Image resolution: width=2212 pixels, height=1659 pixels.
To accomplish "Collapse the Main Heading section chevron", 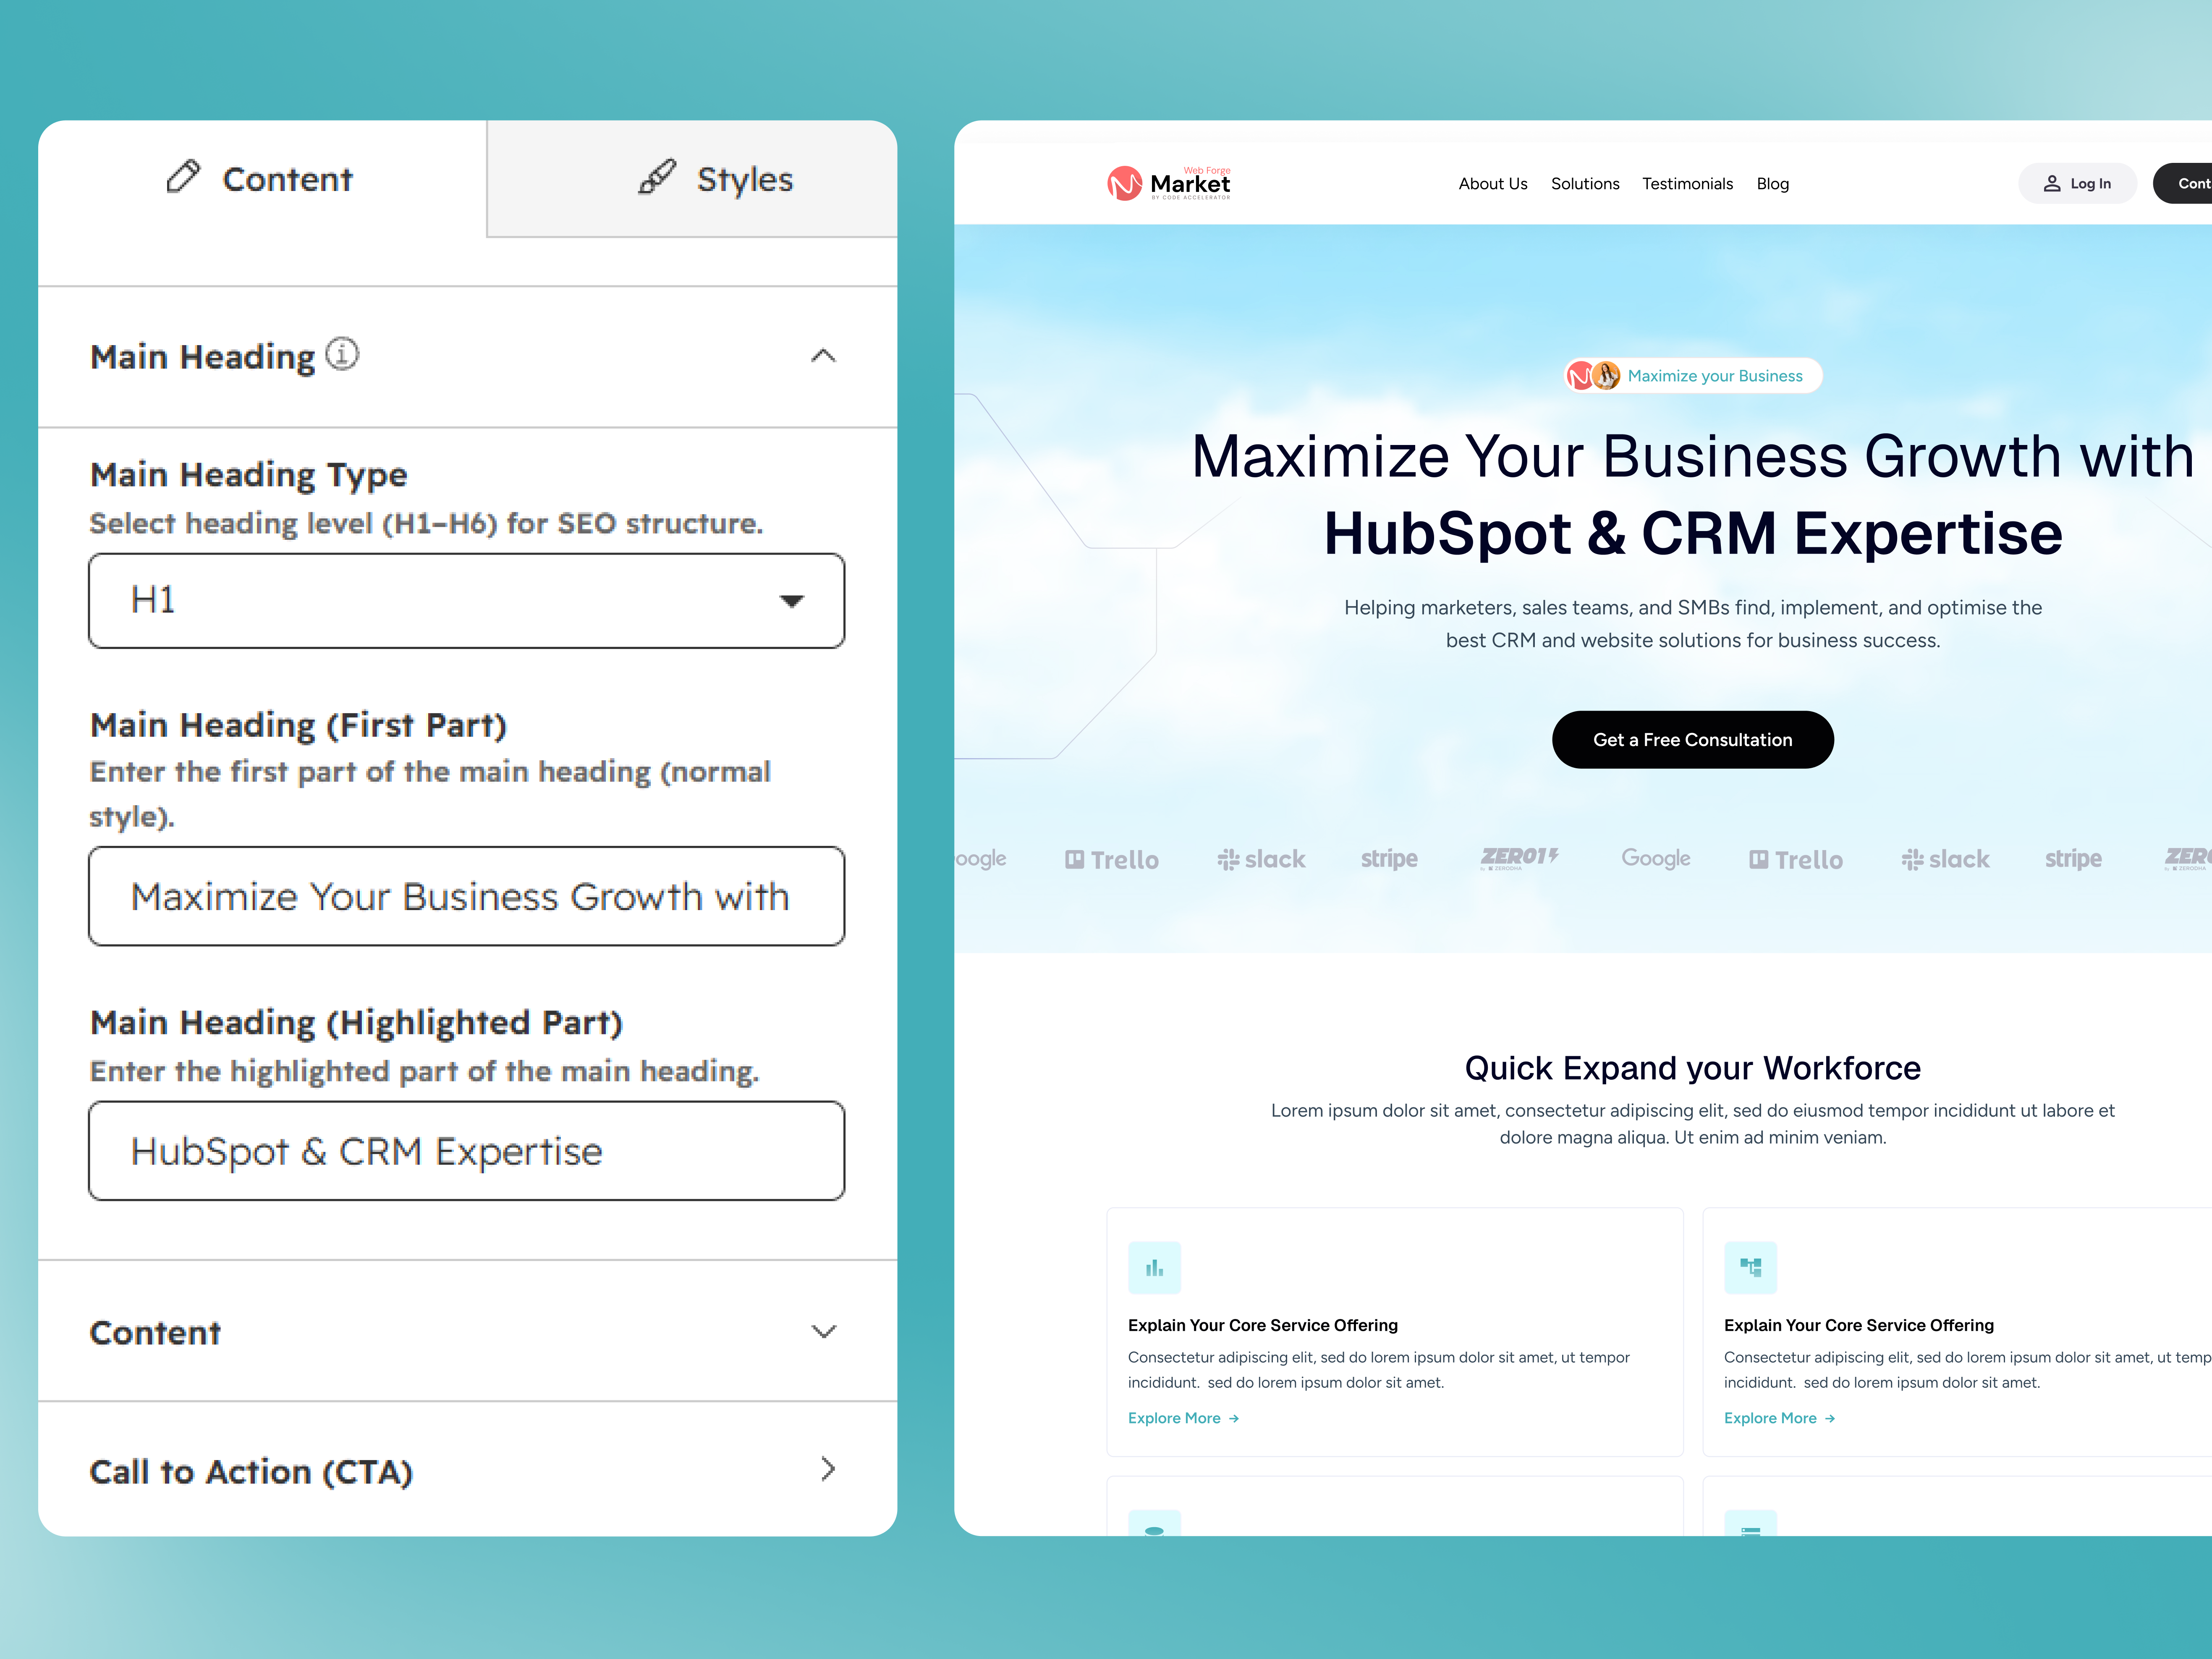I will [x=823, y=356].
